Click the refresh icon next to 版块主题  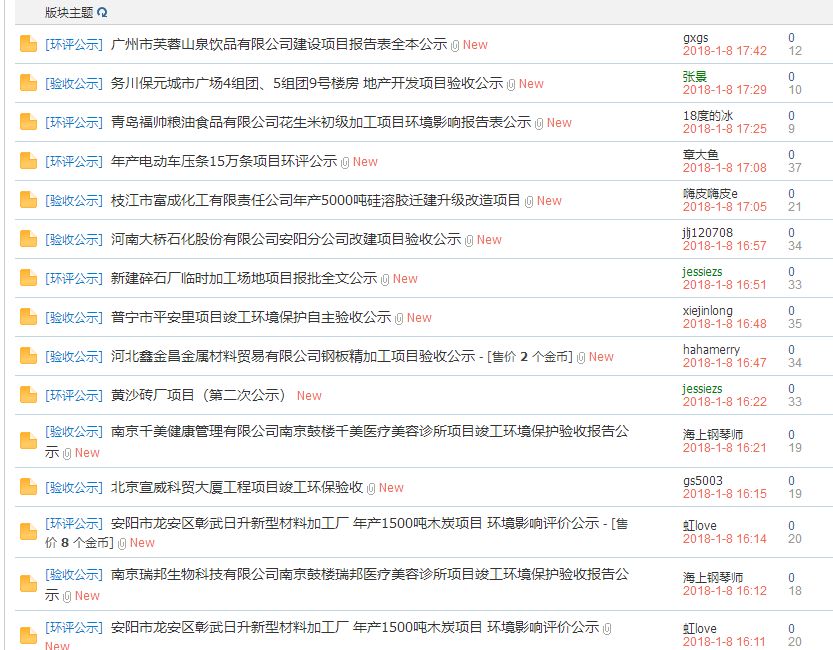click(x=103, y=12)
